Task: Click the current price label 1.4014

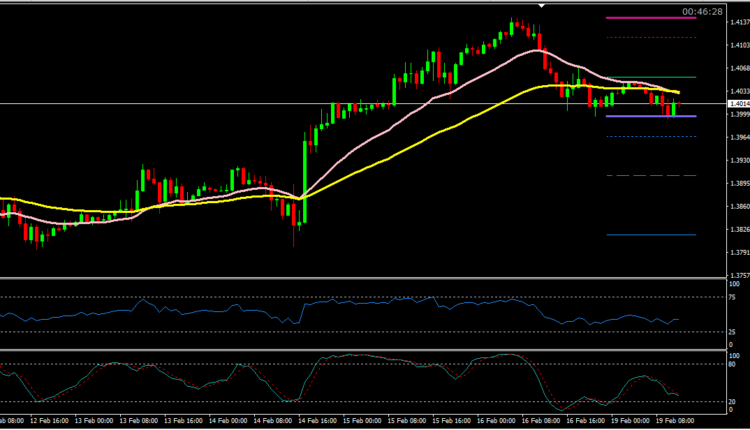Action: click(738, 103)
